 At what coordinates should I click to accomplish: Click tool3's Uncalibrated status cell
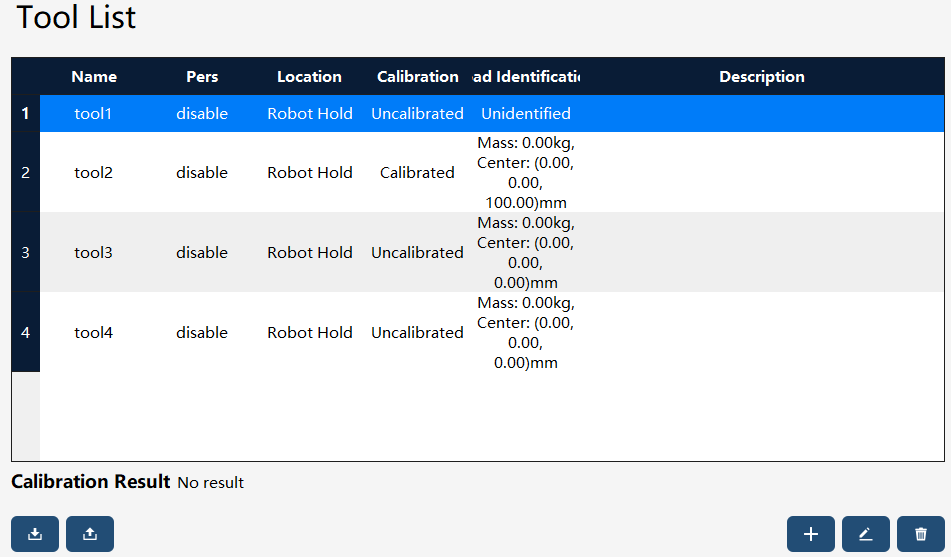[417, 252]
